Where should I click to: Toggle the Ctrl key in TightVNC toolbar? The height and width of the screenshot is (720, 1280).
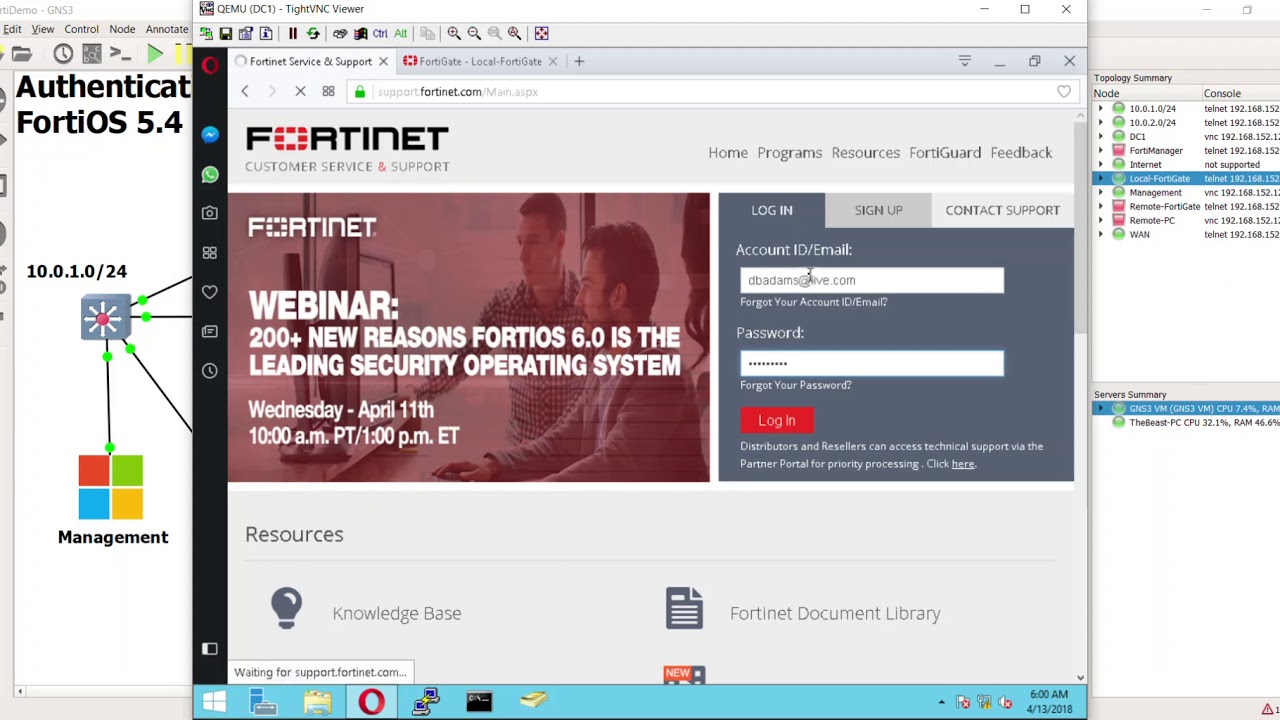tap(380, 33)
